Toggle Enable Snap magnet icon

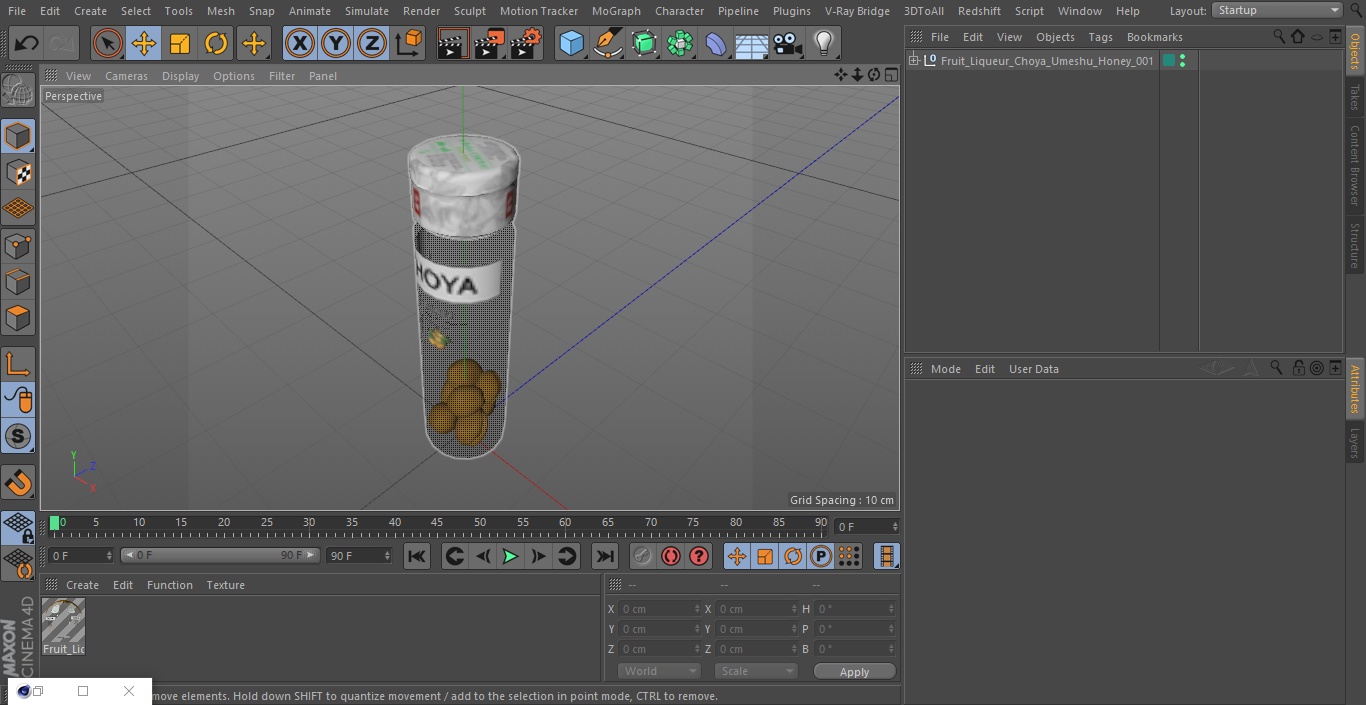click(x=18, y=483)
